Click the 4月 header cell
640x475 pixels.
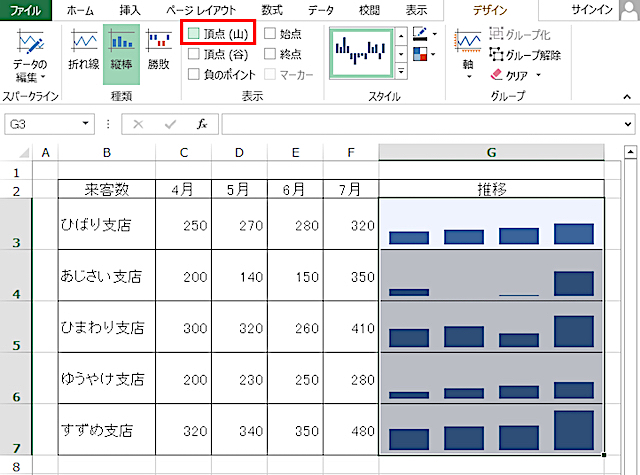click(183, 189)
